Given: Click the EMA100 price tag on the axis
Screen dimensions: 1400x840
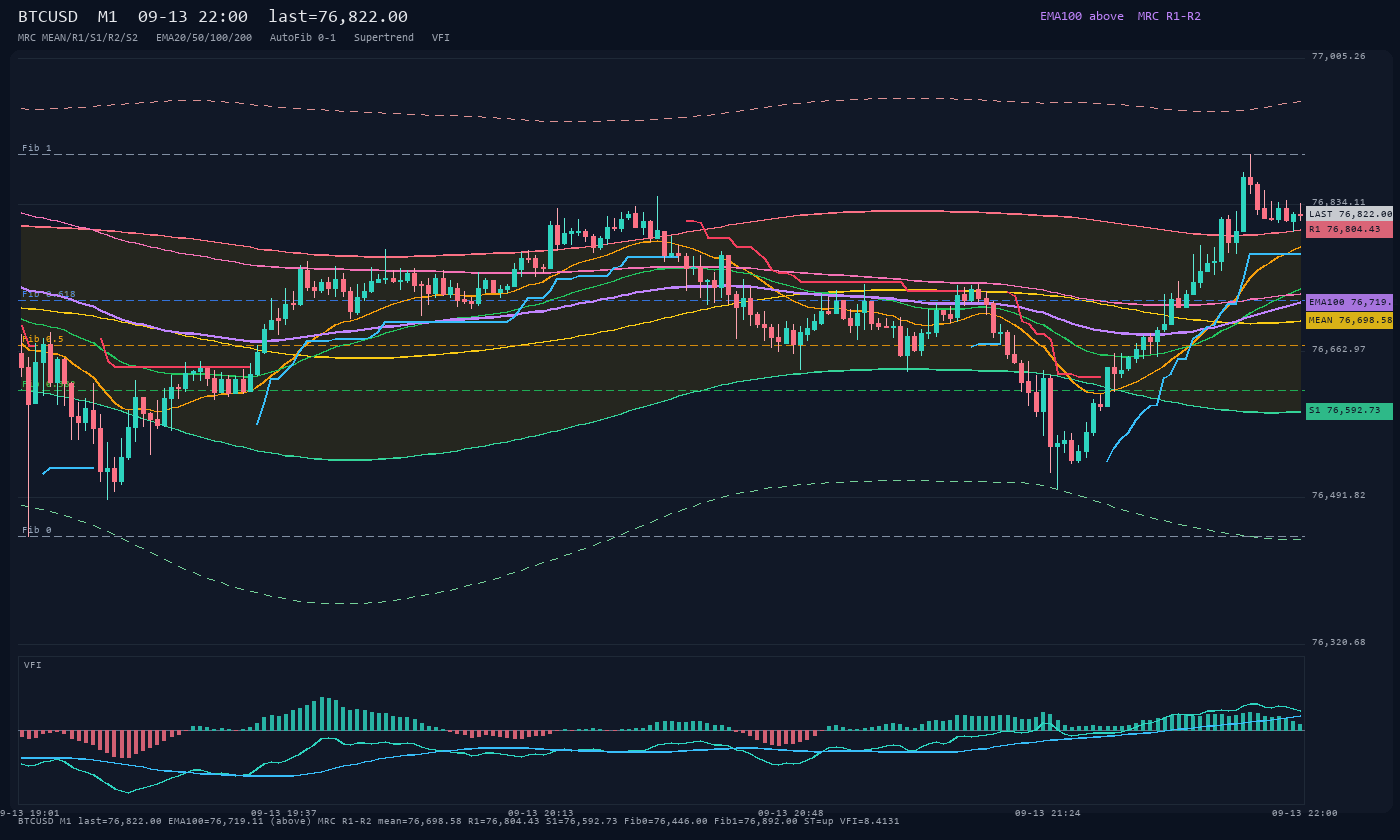Looking at the screenshot, I should click(1349, 302).
